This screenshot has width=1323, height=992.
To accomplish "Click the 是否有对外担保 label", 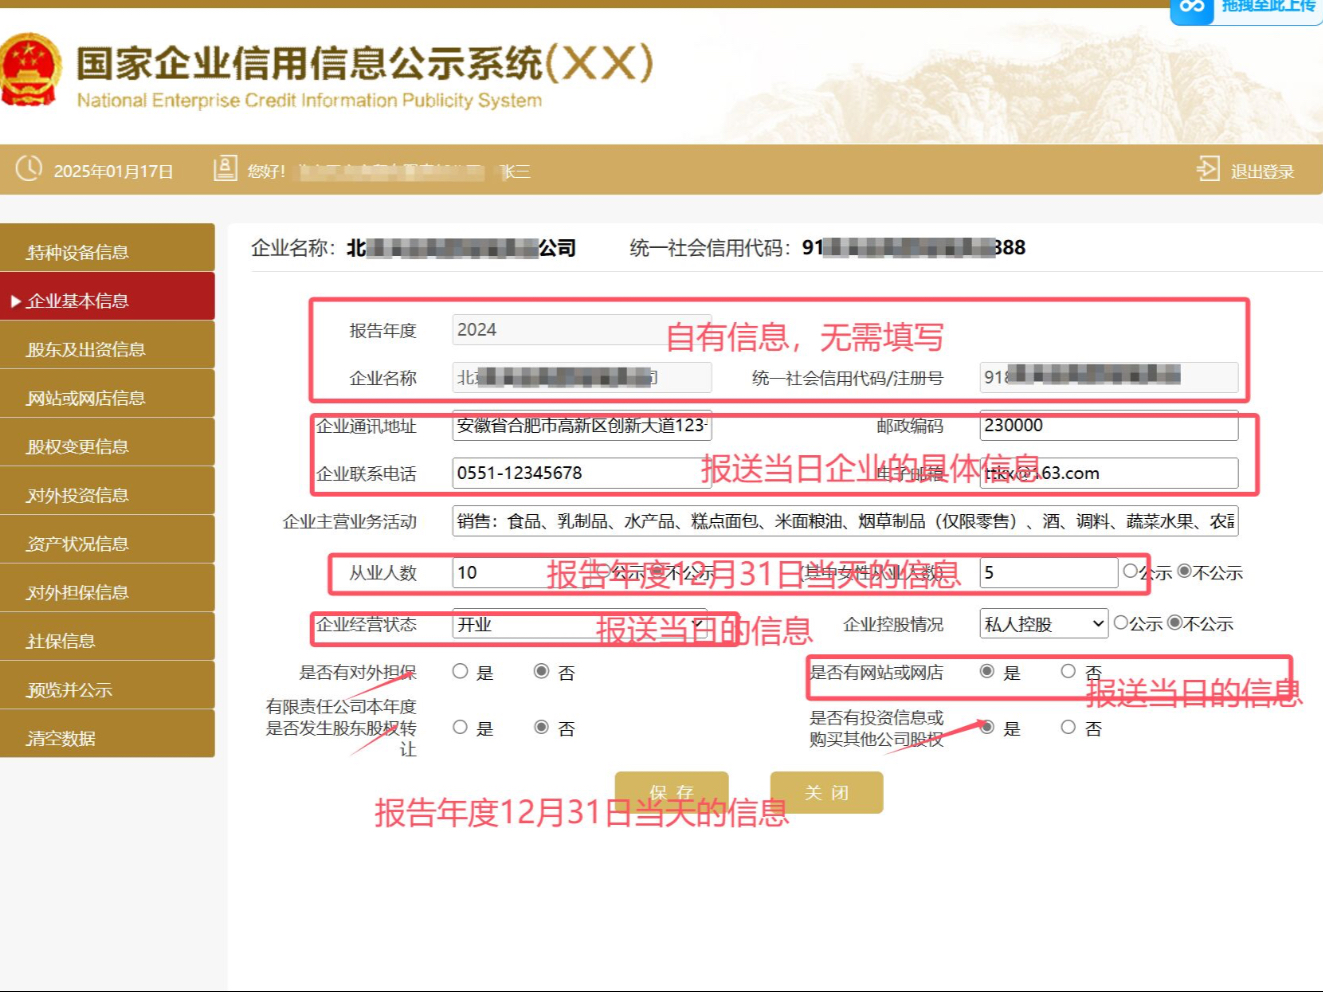I will pyautogui.click(x=358, y=673).
